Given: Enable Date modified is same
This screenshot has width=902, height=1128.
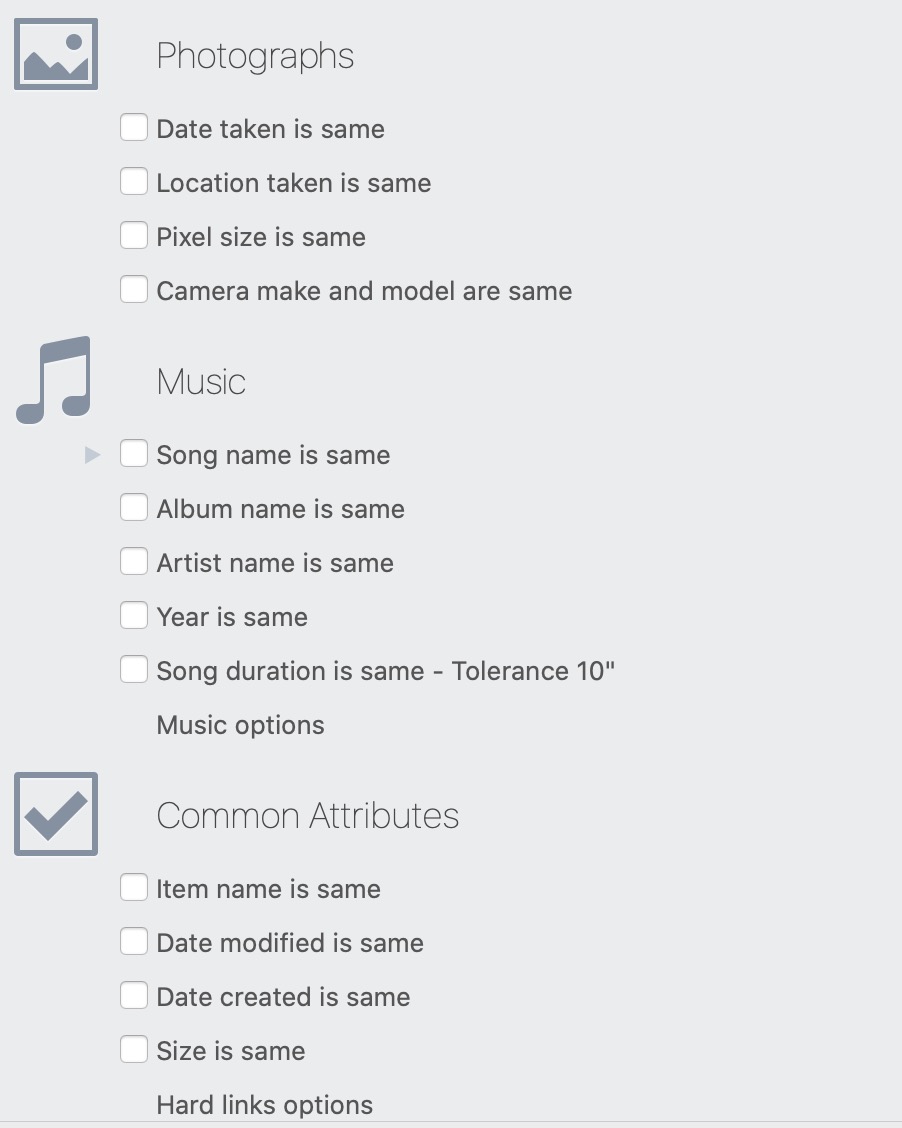Looking at the screenshot, I should pos(134,941).
